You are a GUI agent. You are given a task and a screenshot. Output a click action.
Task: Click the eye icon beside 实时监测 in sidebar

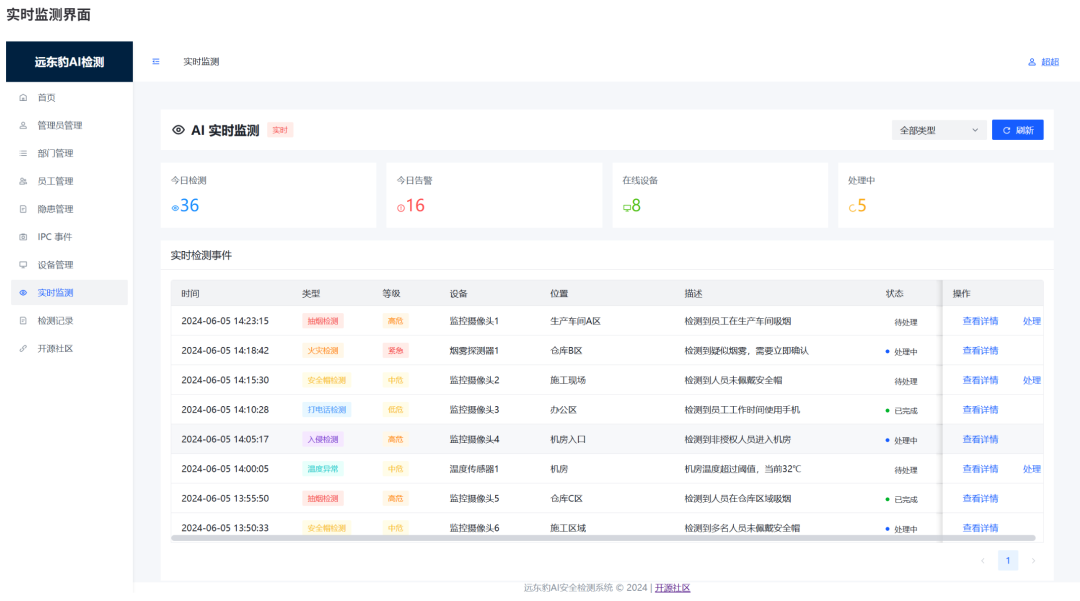23,293
